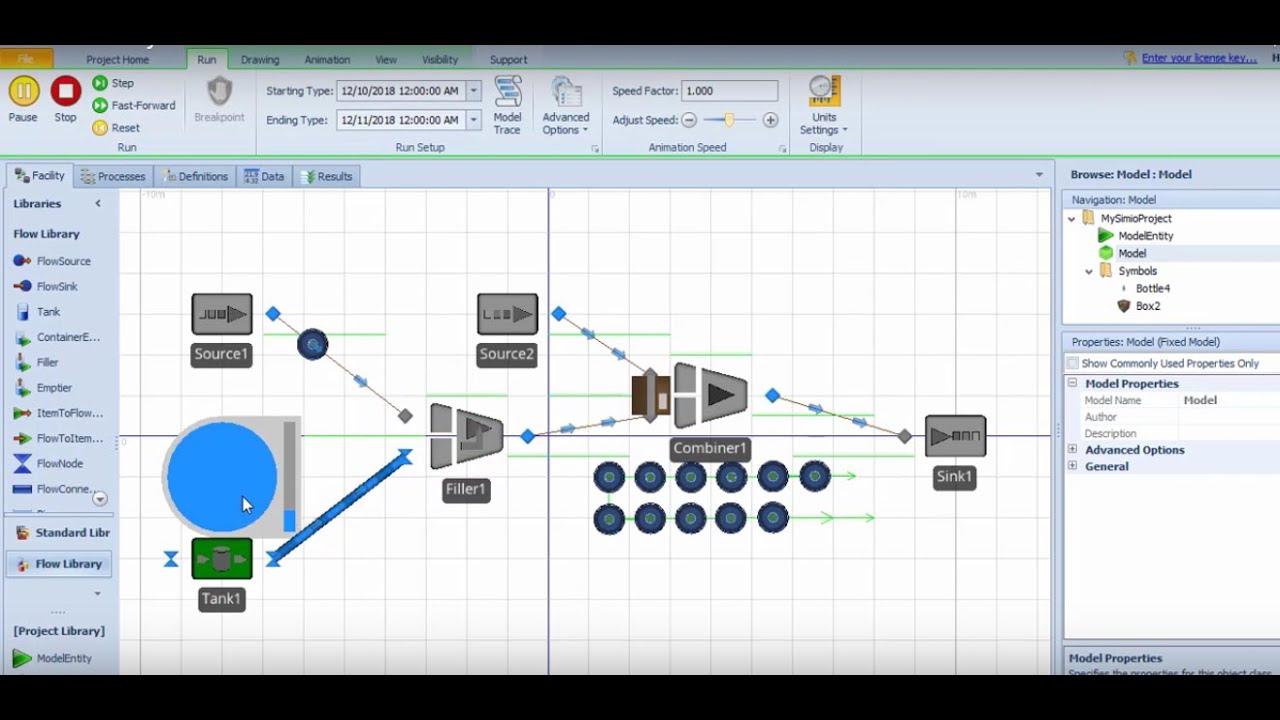Click the Ending Type date field
The image size is (1280, 720).
coord(401,120)
